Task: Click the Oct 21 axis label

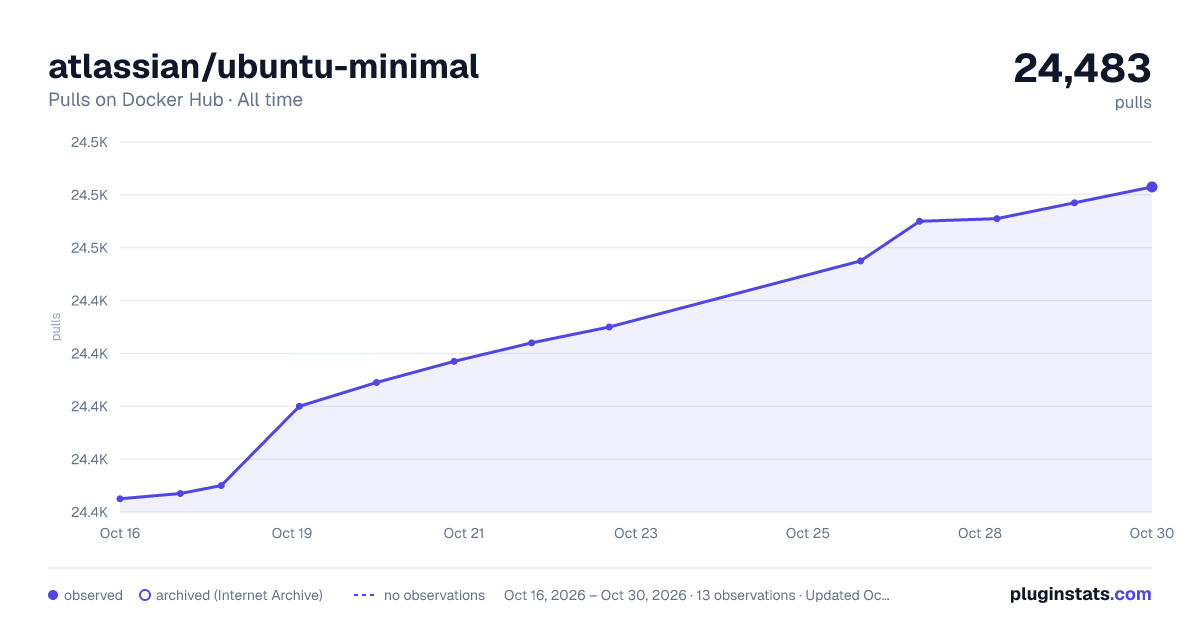Action: [464, 533]
